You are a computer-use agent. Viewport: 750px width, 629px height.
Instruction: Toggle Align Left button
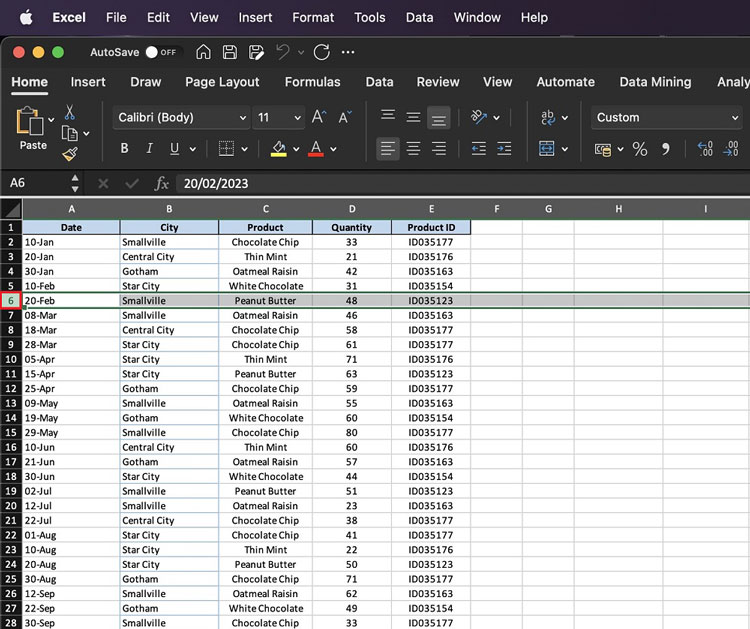(x=388, y=149)
